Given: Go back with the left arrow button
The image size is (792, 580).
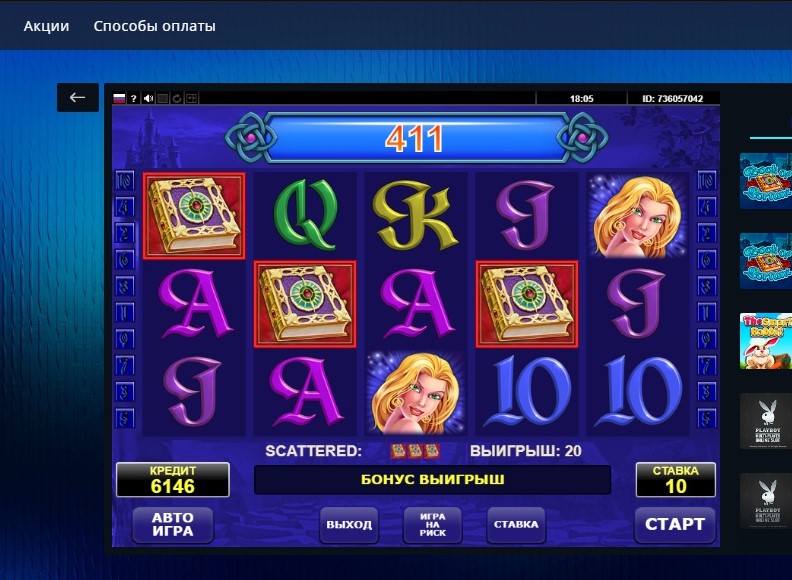Looking at the screenshot, I should click(x=78, y=98).
